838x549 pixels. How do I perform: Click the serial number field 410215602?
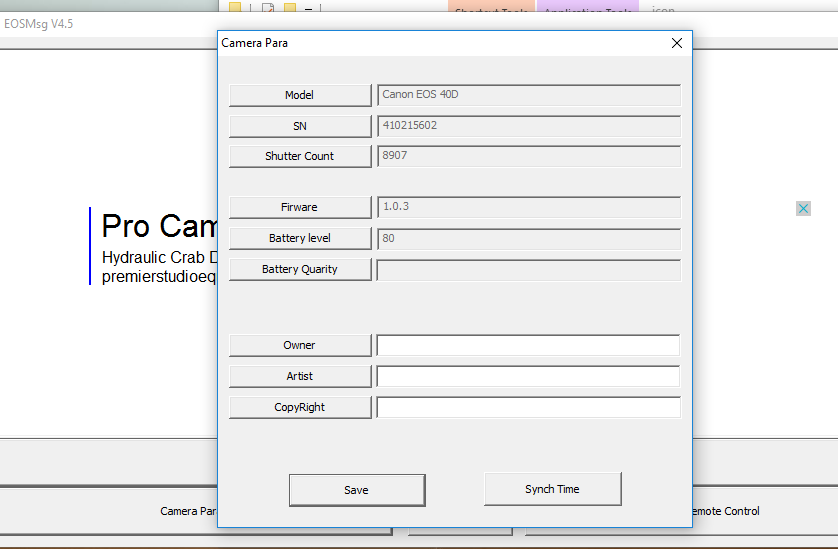click(529, 126)
